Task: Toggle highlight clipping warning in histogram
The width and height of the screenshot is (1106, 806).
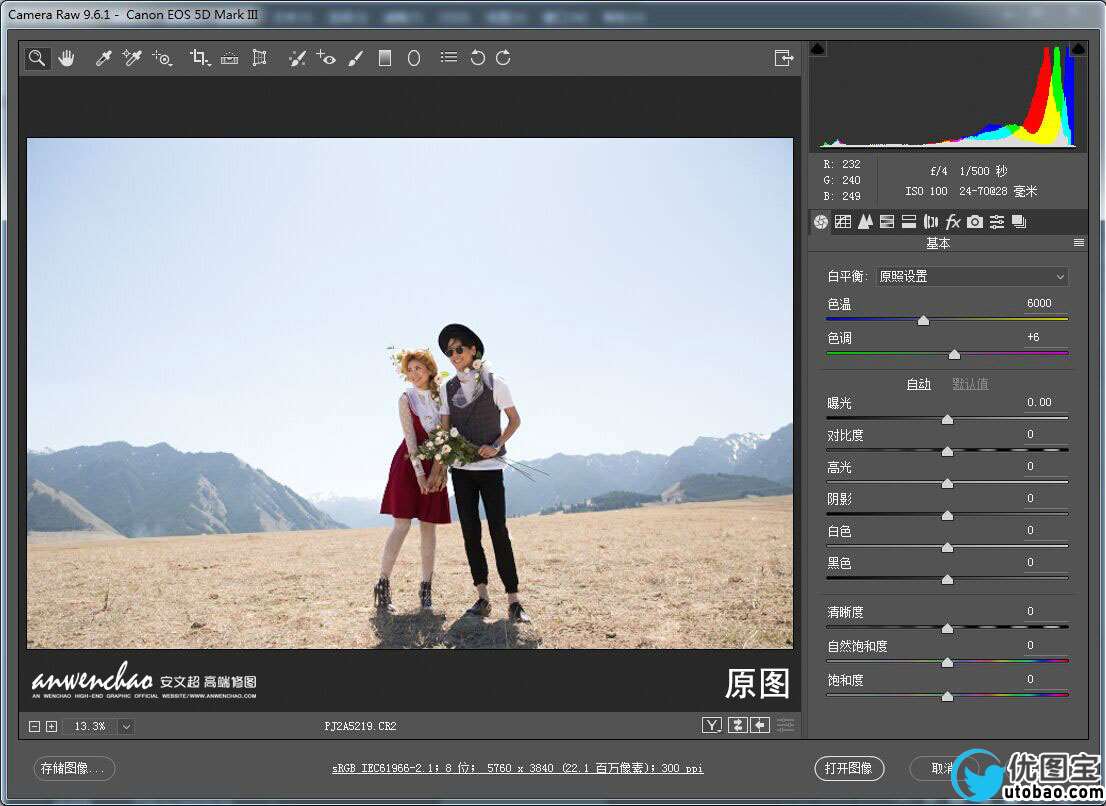Action: click(1078, 48)
